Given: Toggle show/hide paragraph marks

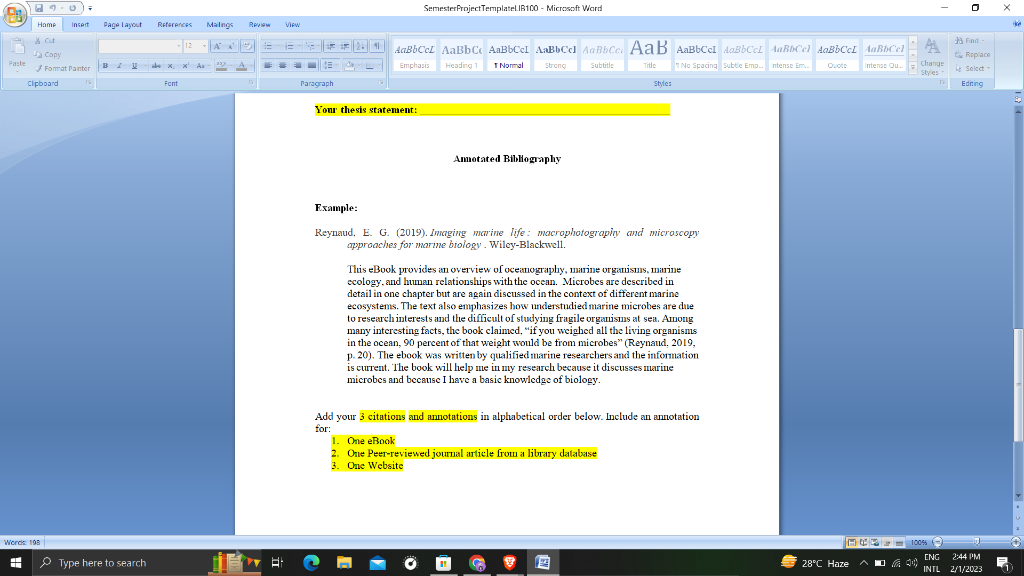Looking at the screenshot, I should pyautogui.click(x=378, y=45).
